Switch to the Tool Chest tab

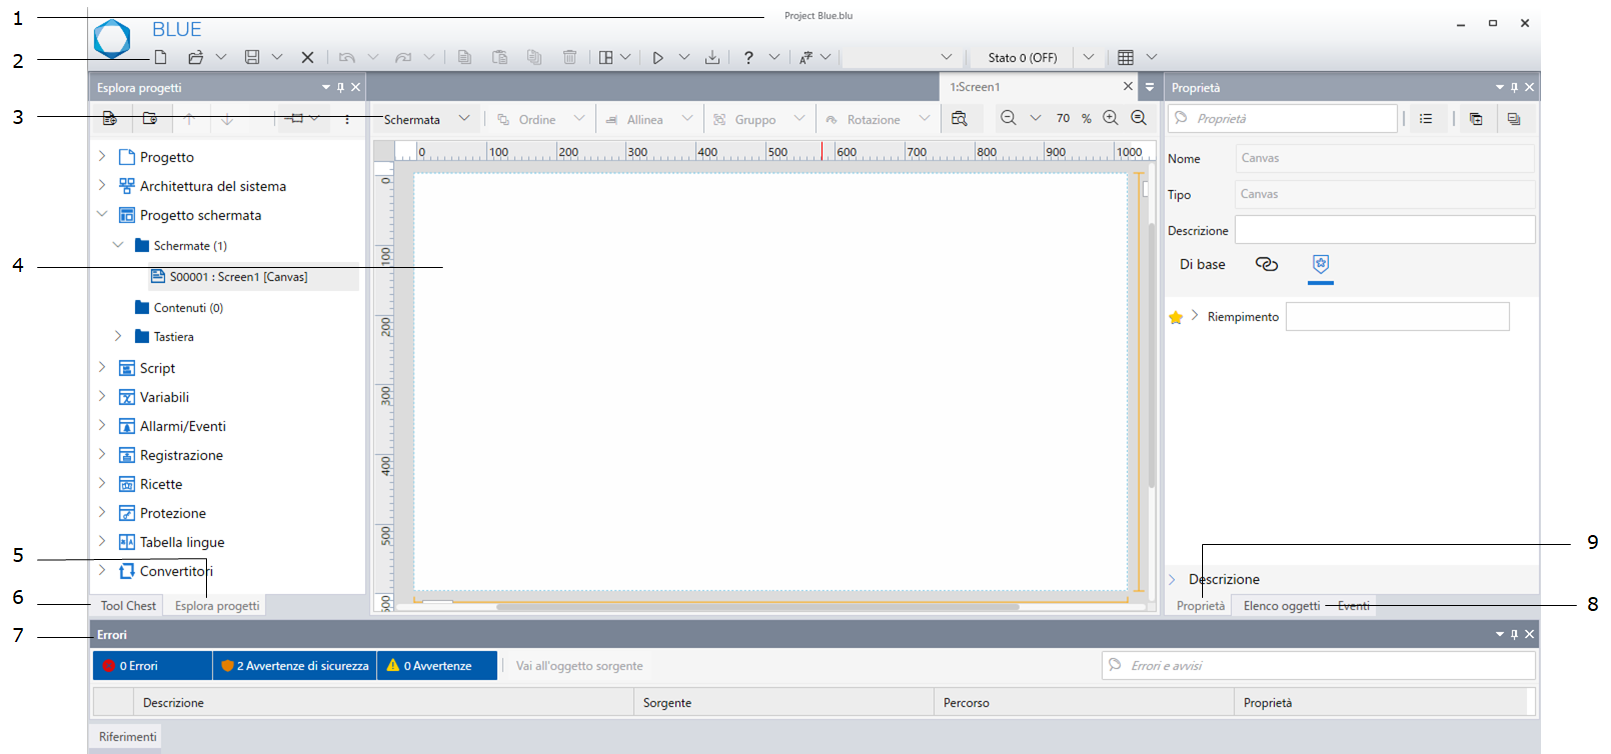(128, 606)
